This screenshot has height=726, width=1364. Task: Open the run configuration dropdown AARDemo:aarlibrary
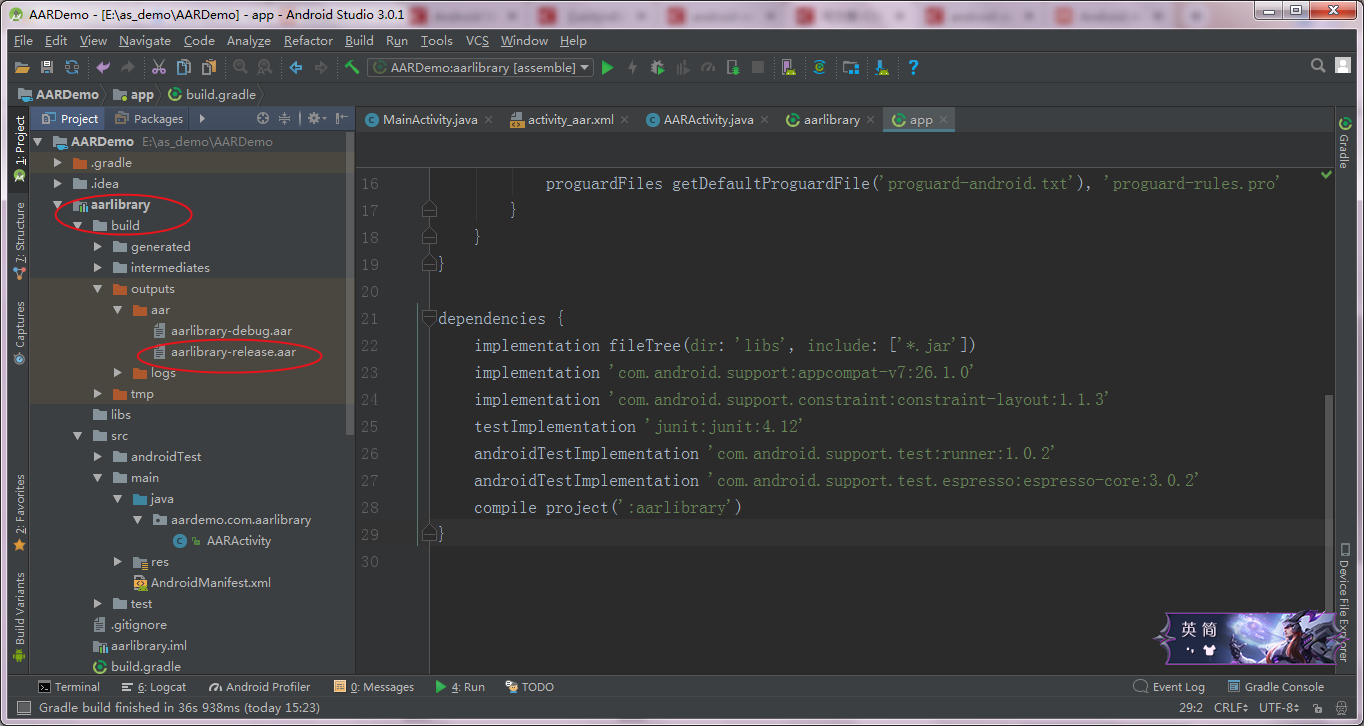478,67
